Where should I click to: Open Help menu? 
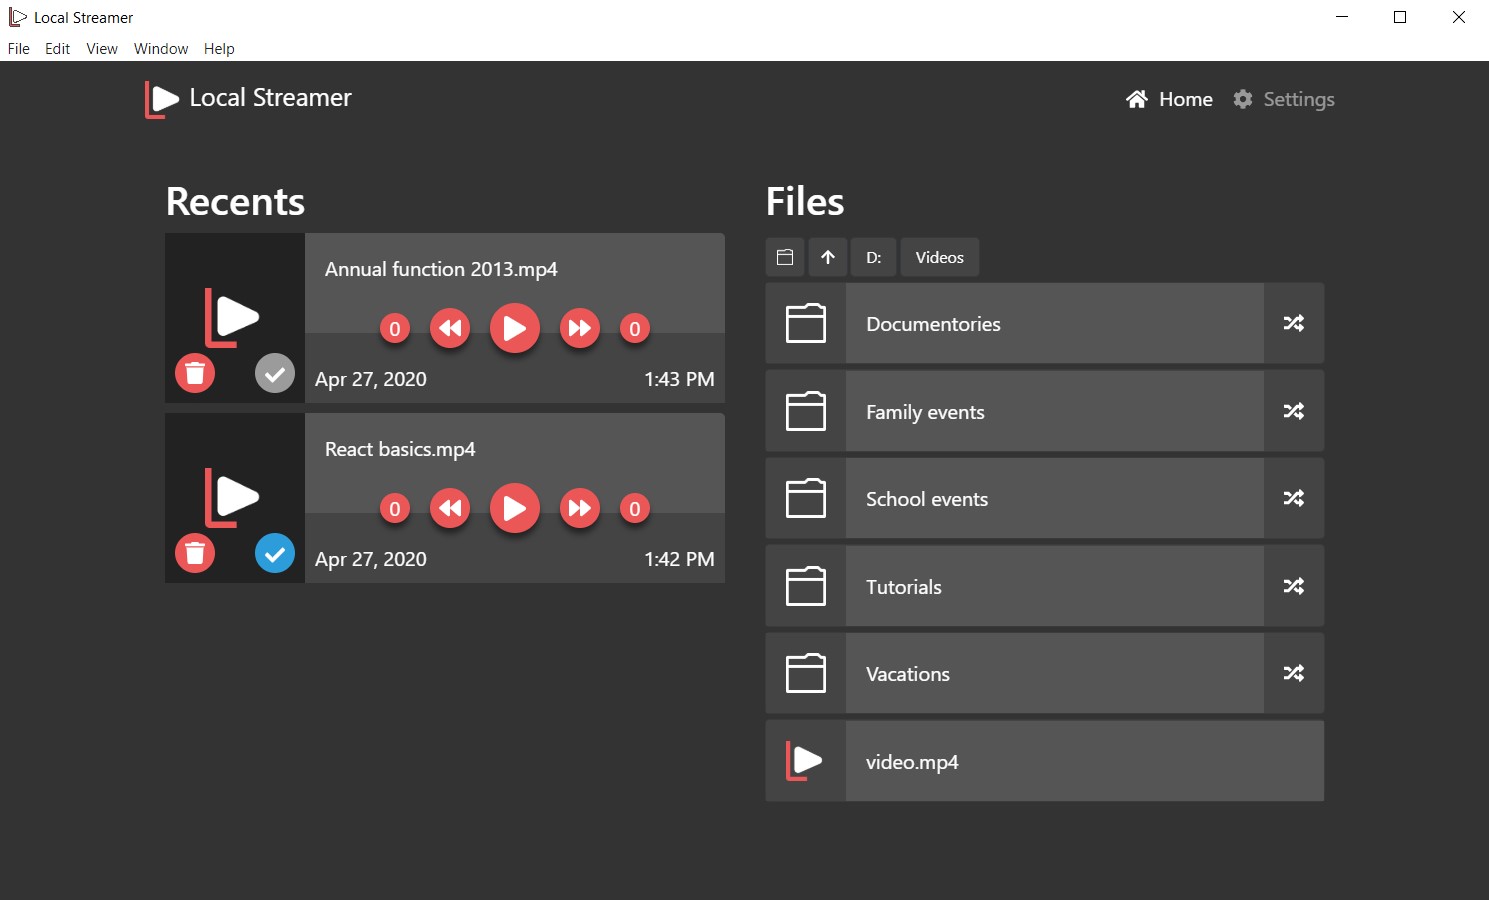pos(219,48)
